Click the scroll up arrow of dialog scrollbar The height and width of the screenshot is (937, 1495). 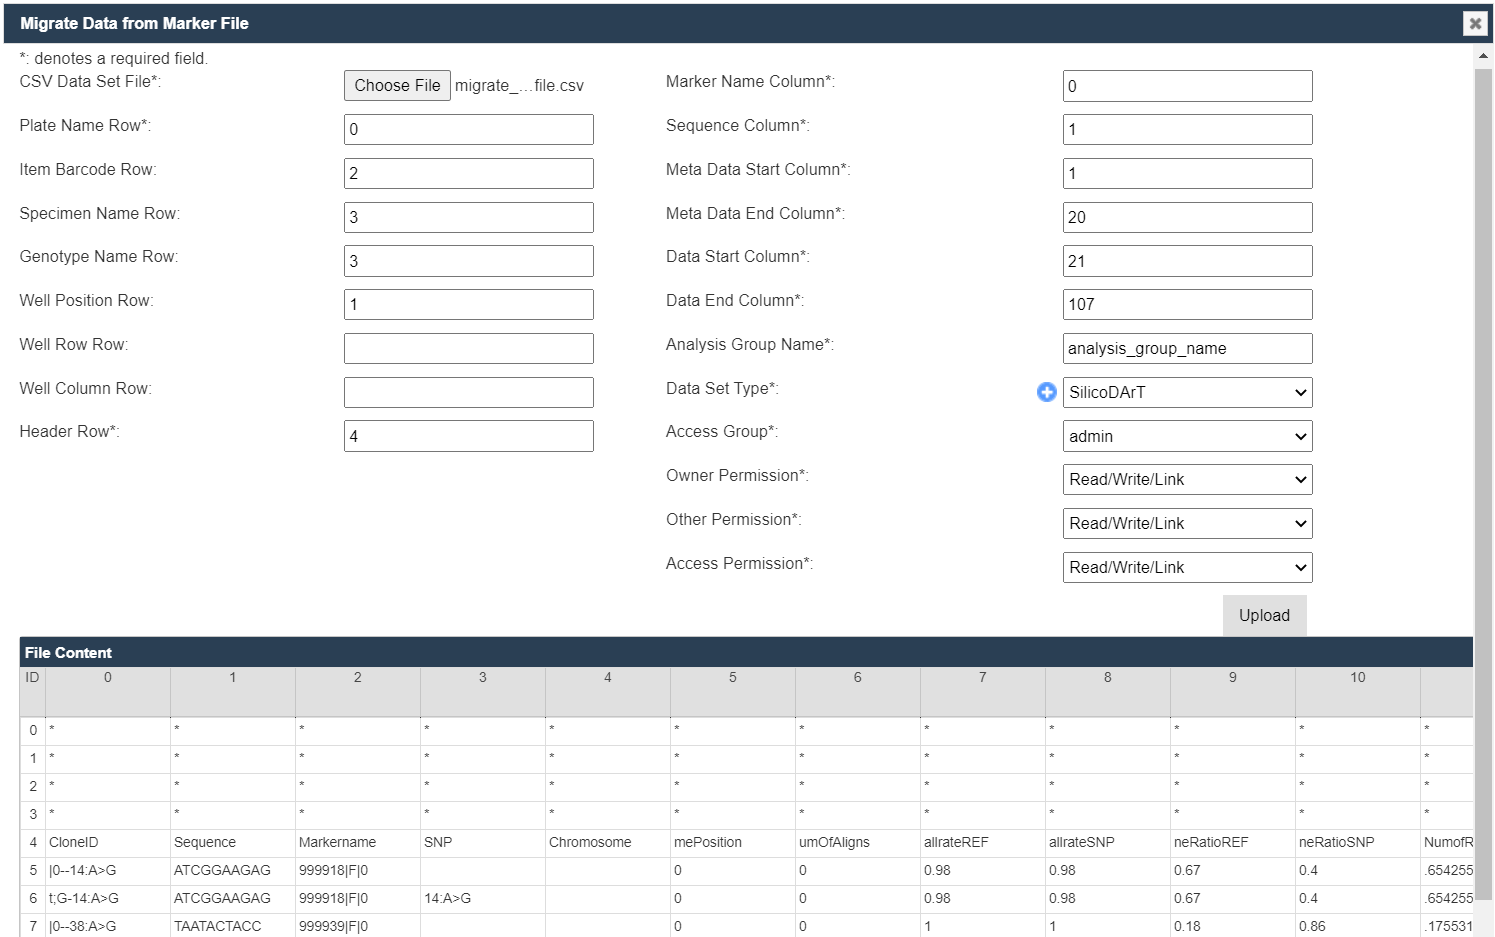1483,56
